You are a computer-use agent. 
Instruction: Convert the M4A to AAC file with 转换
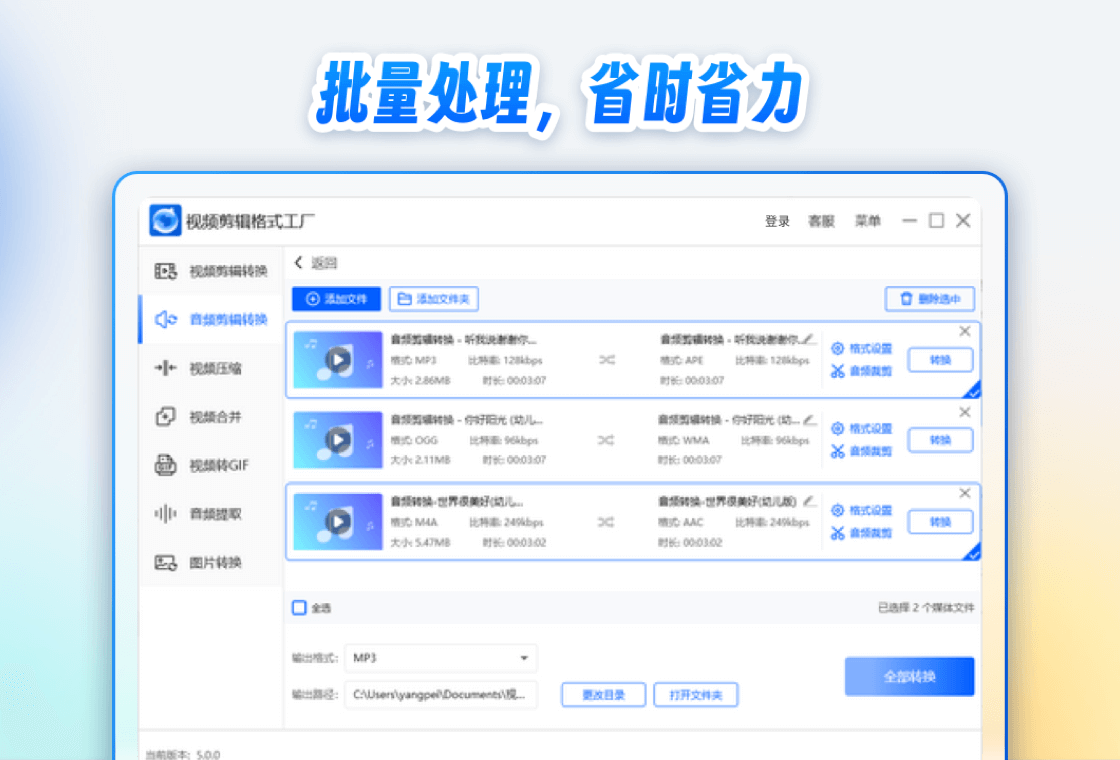(x=940, y=522)
